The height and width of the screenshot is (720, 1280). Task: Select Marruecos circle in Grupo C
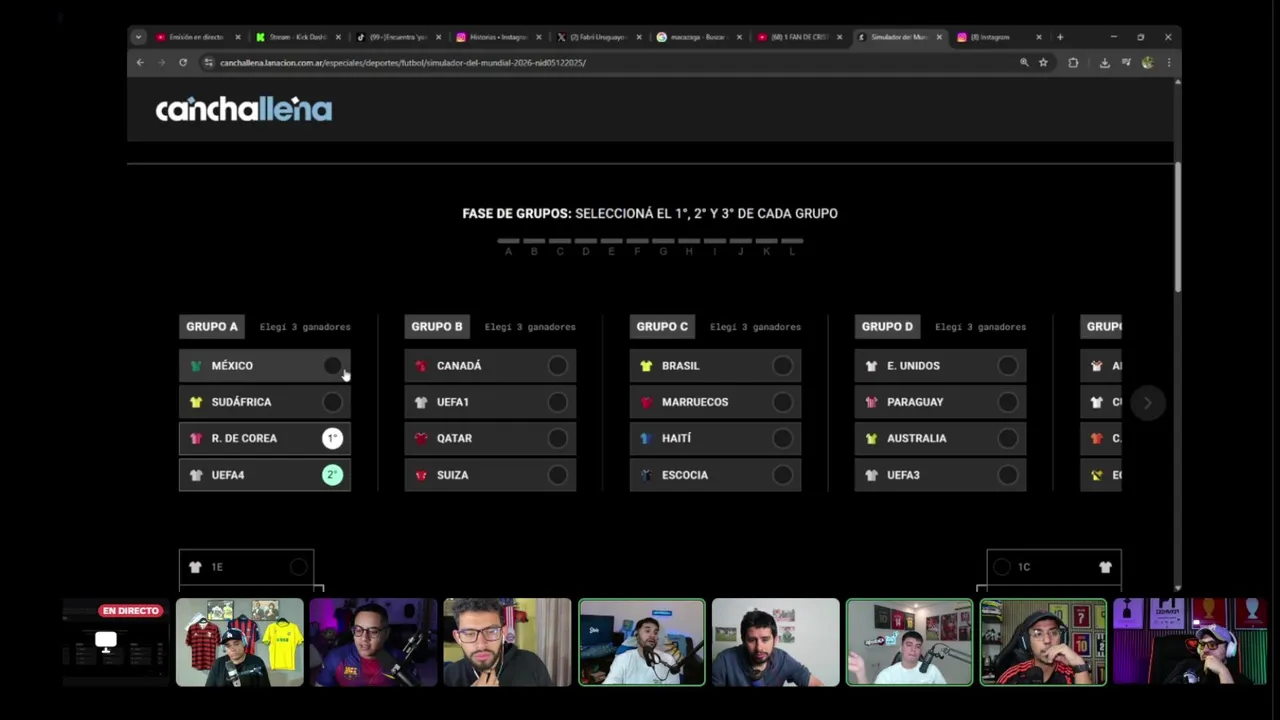(x=782, y=402)
